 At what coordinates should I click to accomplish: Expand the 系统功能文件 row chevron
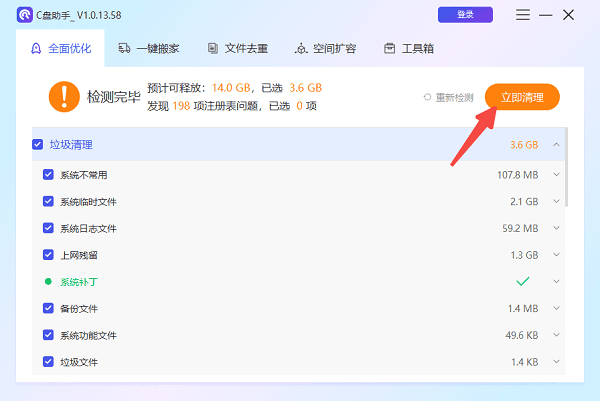pos(556,335)
